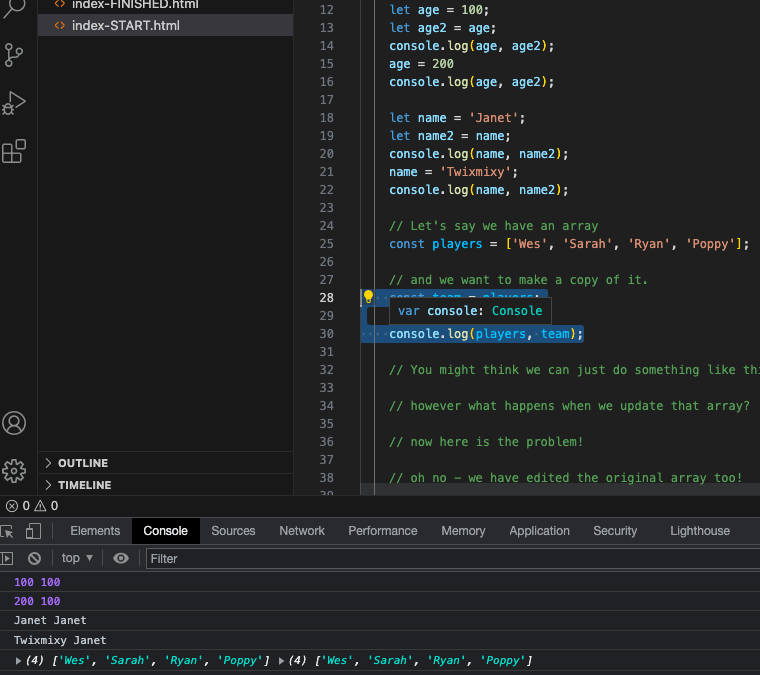Screen dimensions: 760x675
Task: Expand the OUTLINE section
Action: [x=82, y=463]
